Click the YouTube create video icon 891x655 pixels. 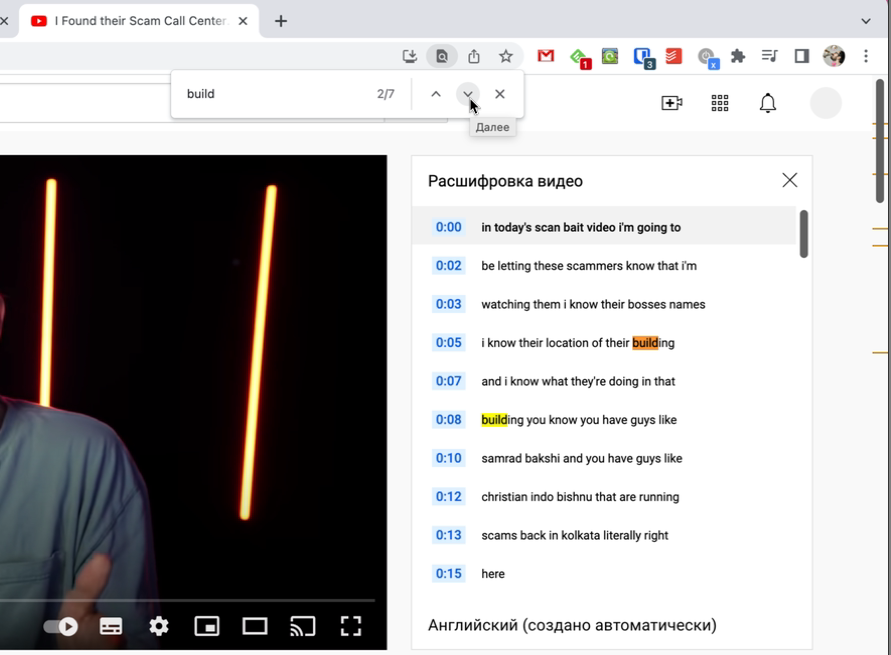pos(672,103)
